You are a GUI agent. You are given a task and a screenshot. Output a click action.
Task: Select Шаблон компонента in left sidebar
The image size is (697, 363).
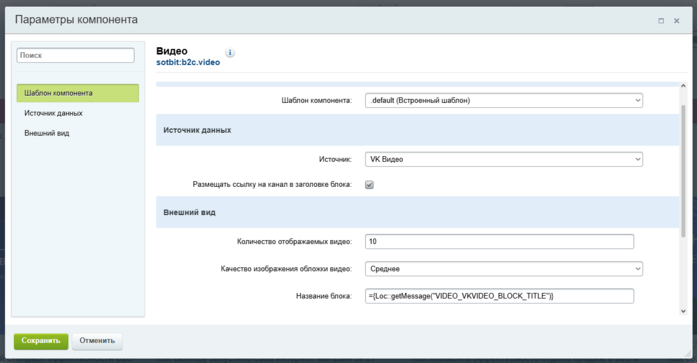78,93
